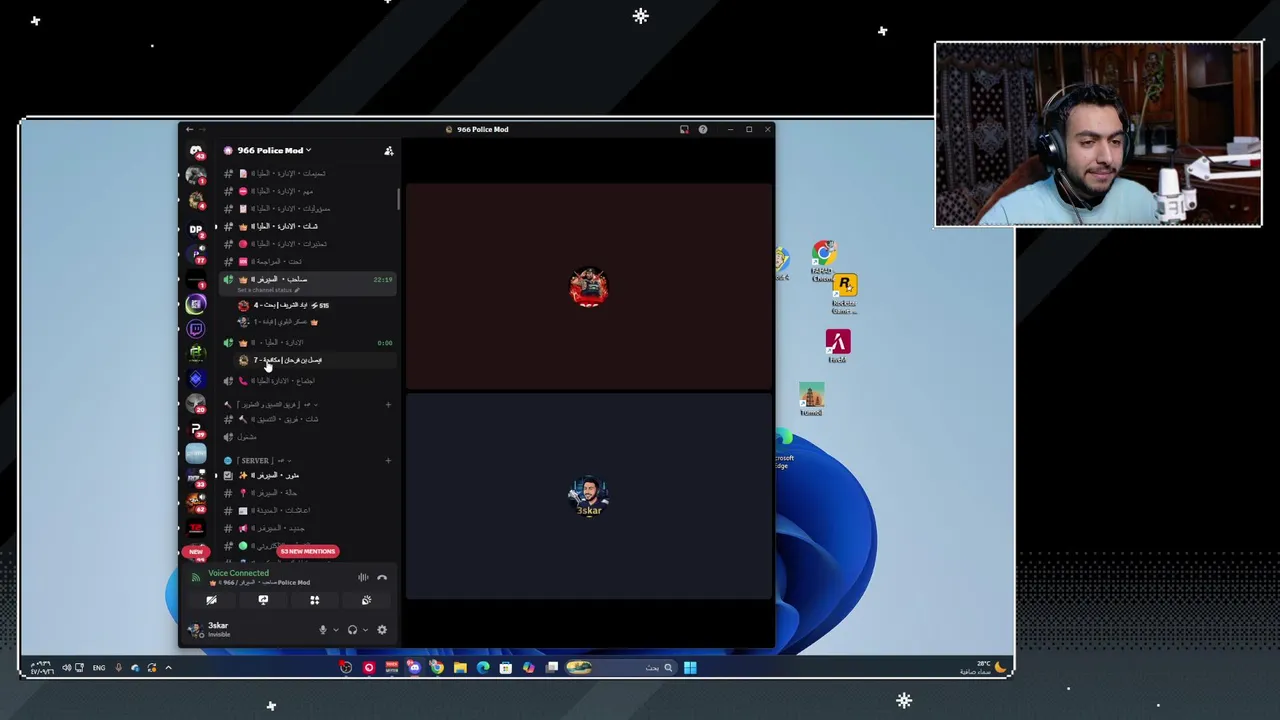Open the Twitch-logo server icon
Screen dimensions: 1280x720
click(x=196, y=328)
